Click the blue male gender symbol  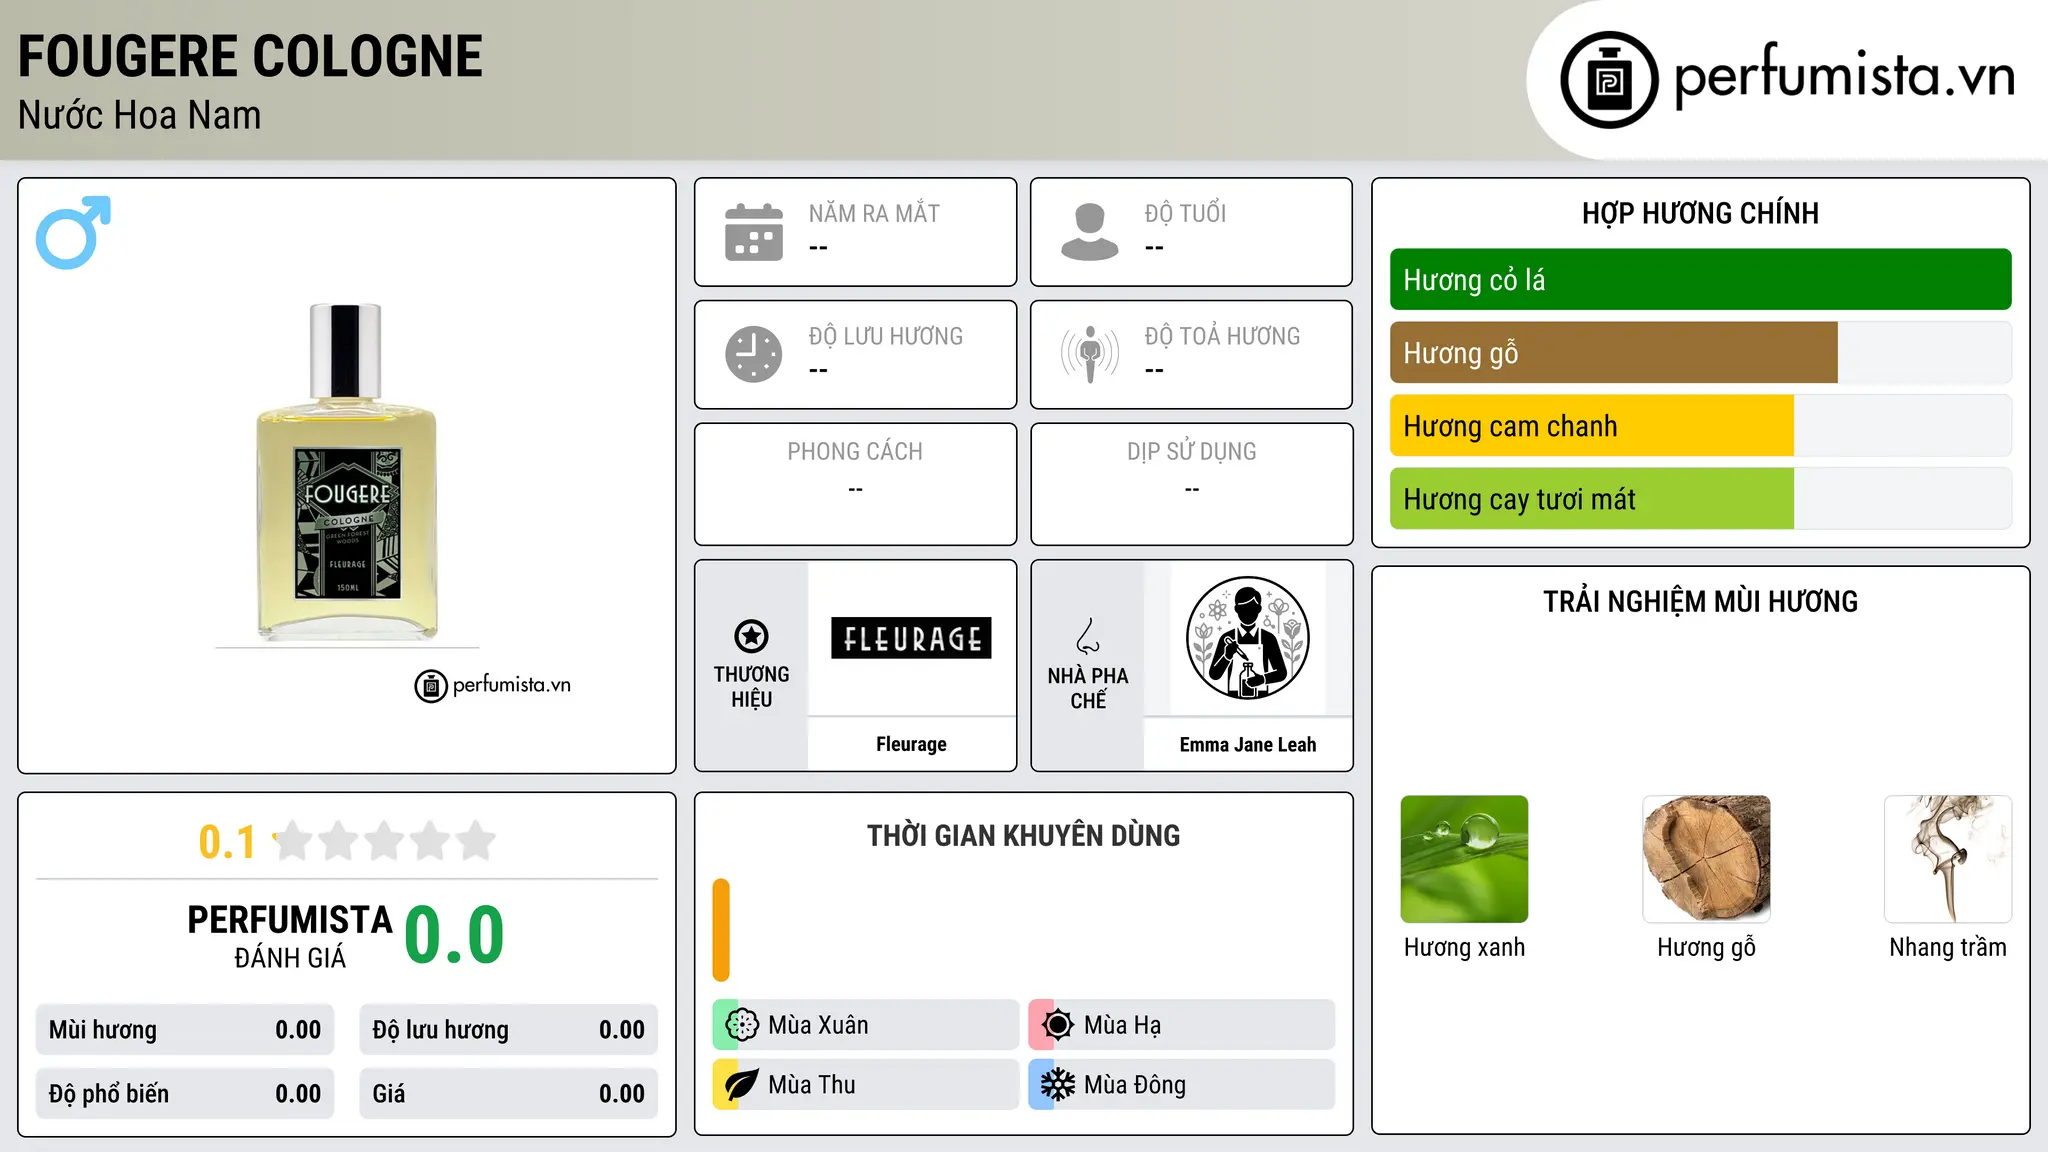73,232
